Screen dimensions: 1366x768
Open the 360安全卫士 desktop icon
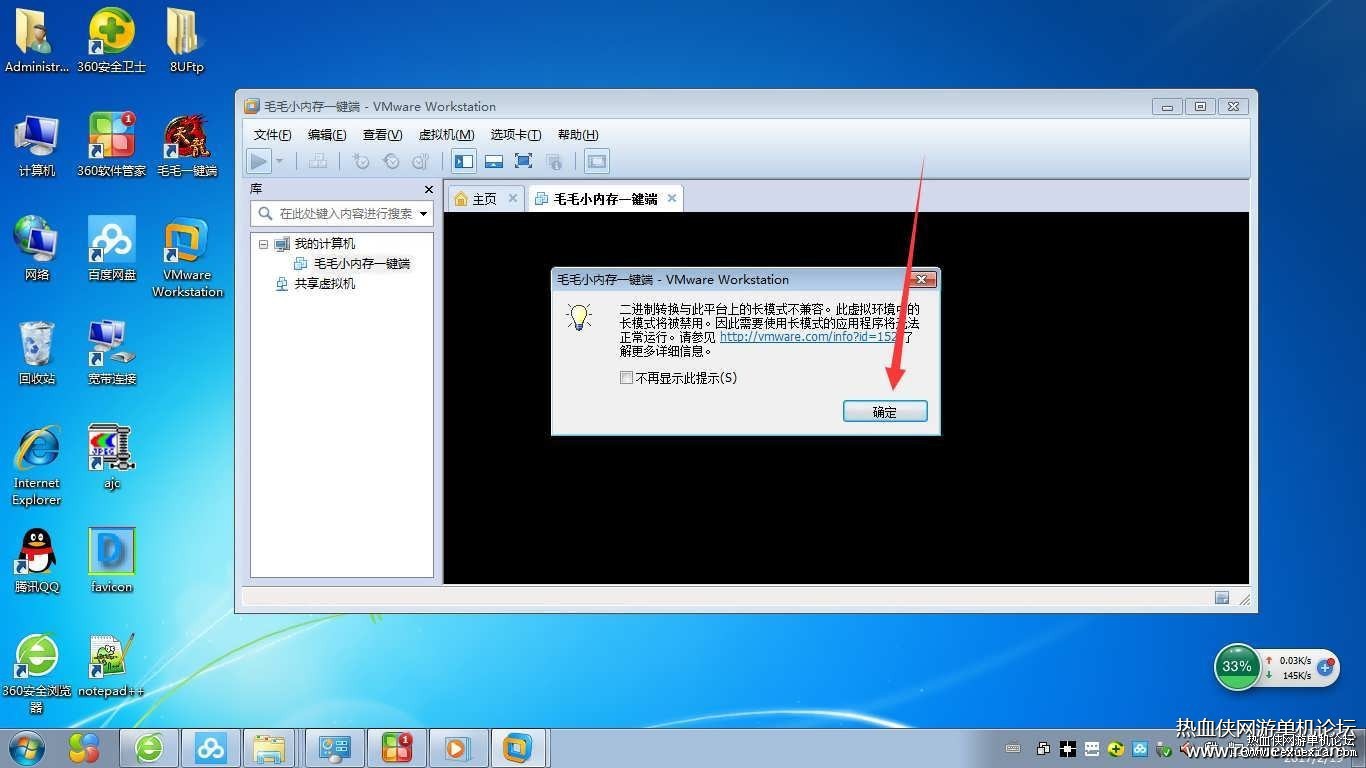[x=112, y=41]
